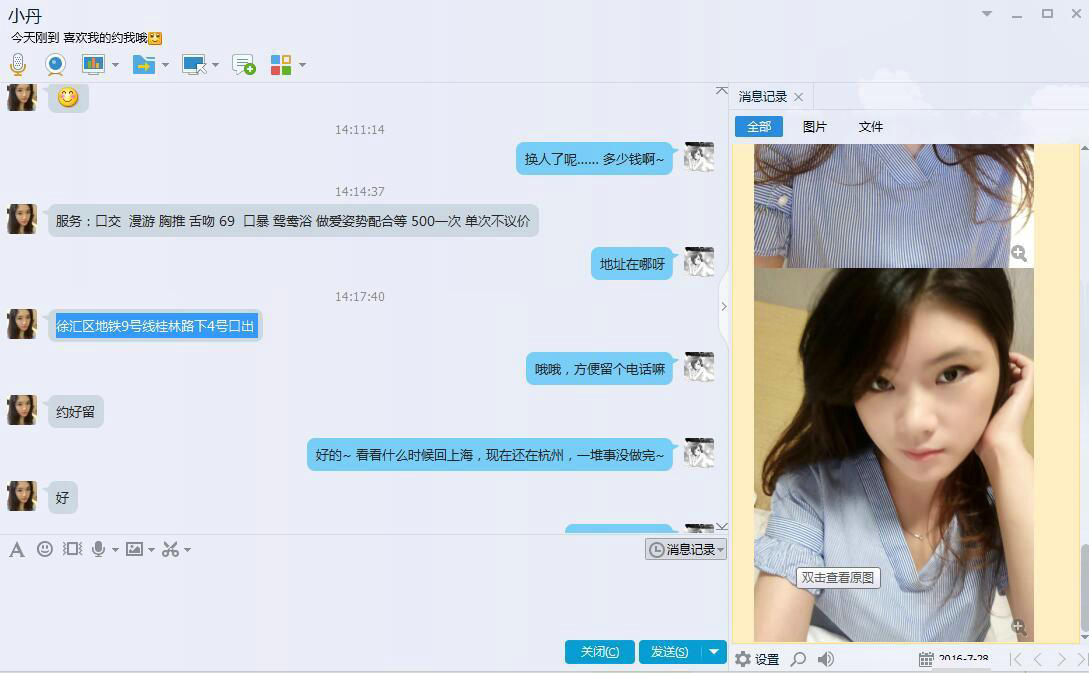The width and height of the screenshot is (1089, 673).
Task: Switch to the 图片 tab
Action: 815,127
